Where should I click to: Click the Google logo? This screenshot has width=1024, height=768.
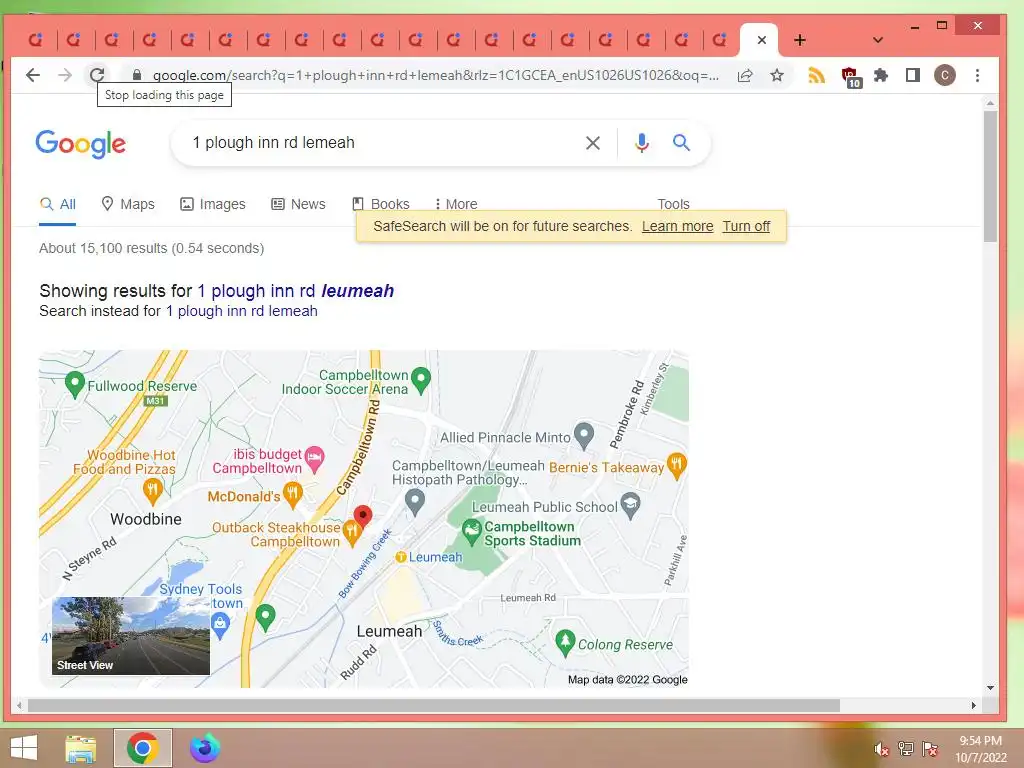pyautogui.click(x=80, y=143)
